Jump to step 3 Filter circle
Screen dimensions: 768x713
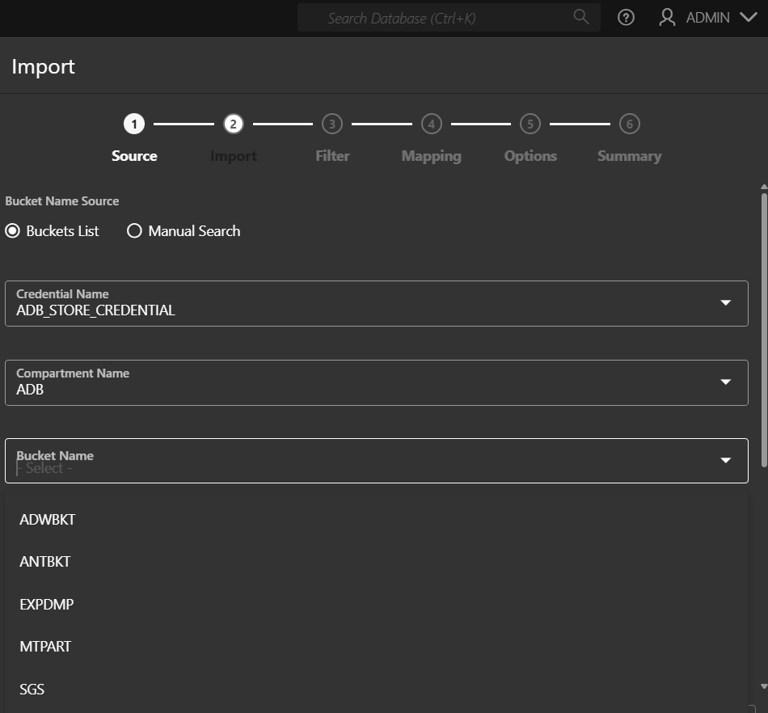tap(332, 124)
